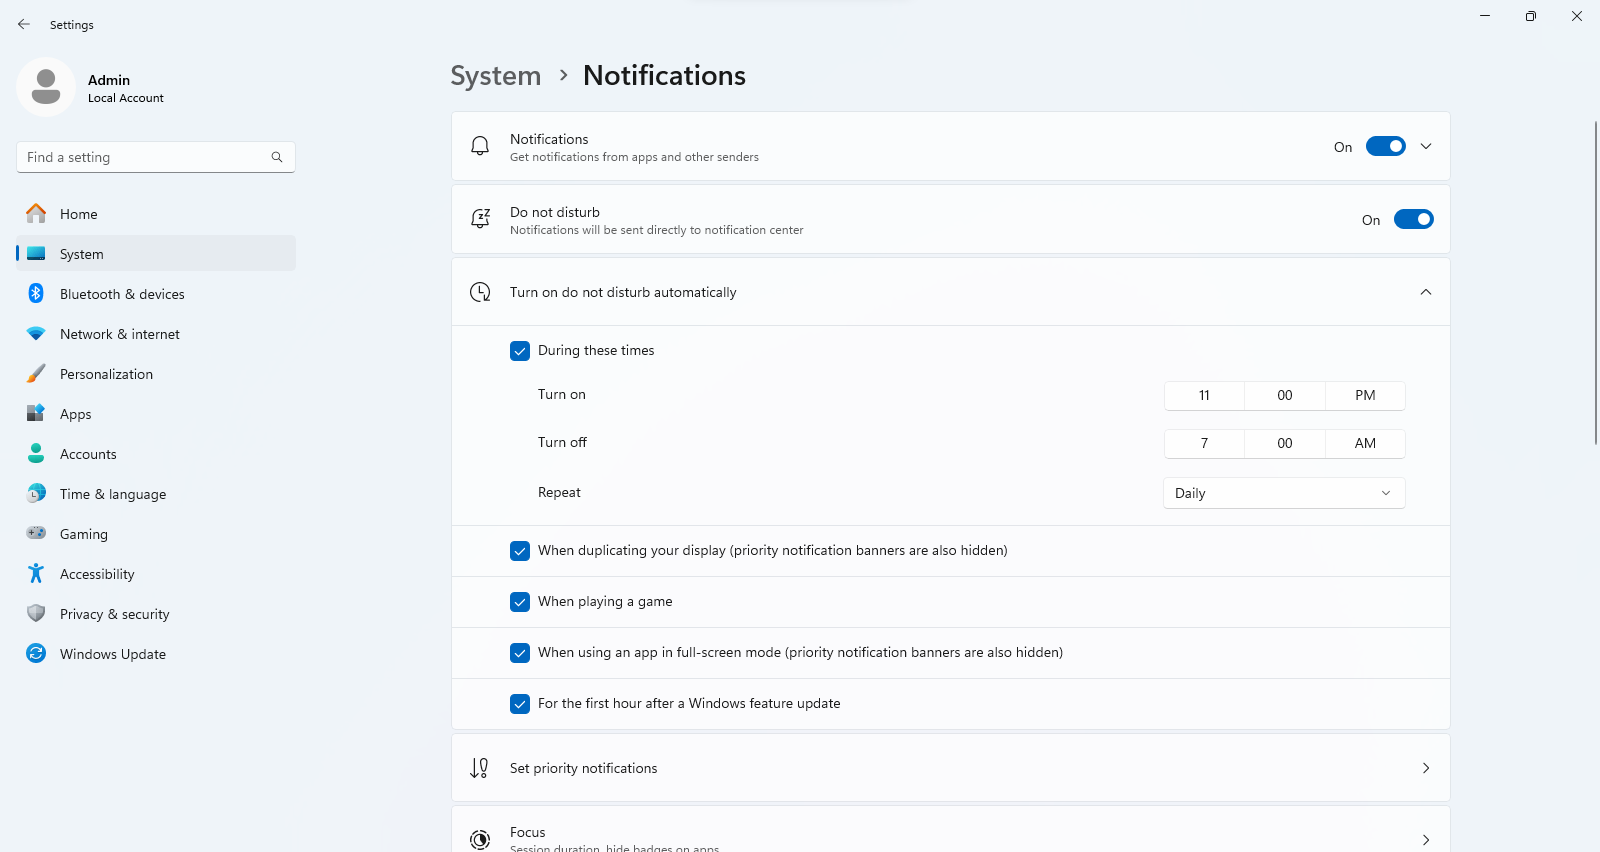This screenshot has width=1600, height=852.
Task: Click the clock icon for automatic rules
Action: pos(480,292)
